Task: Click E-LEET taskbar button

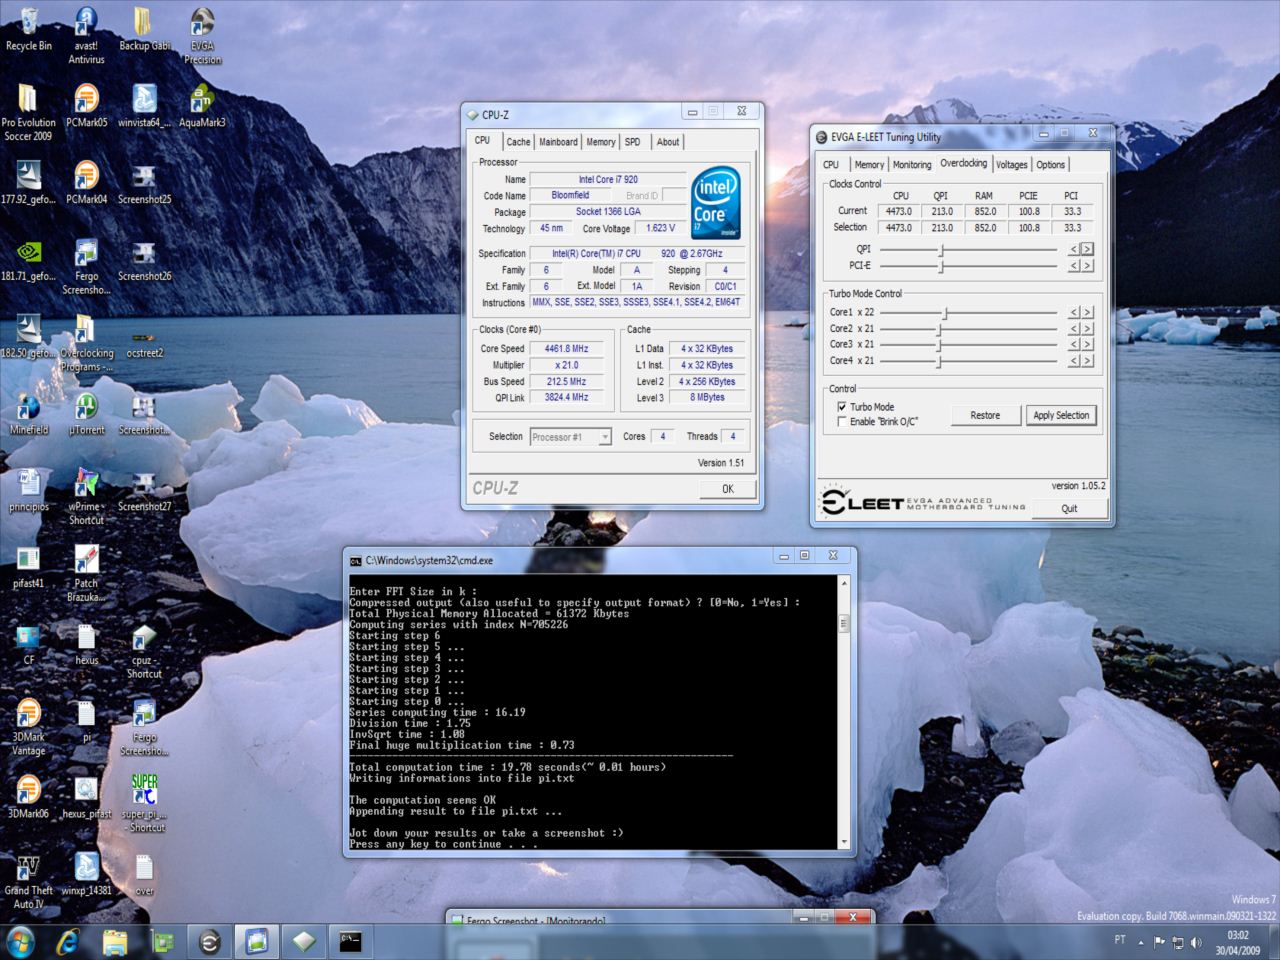Action: tap(209, 941)
